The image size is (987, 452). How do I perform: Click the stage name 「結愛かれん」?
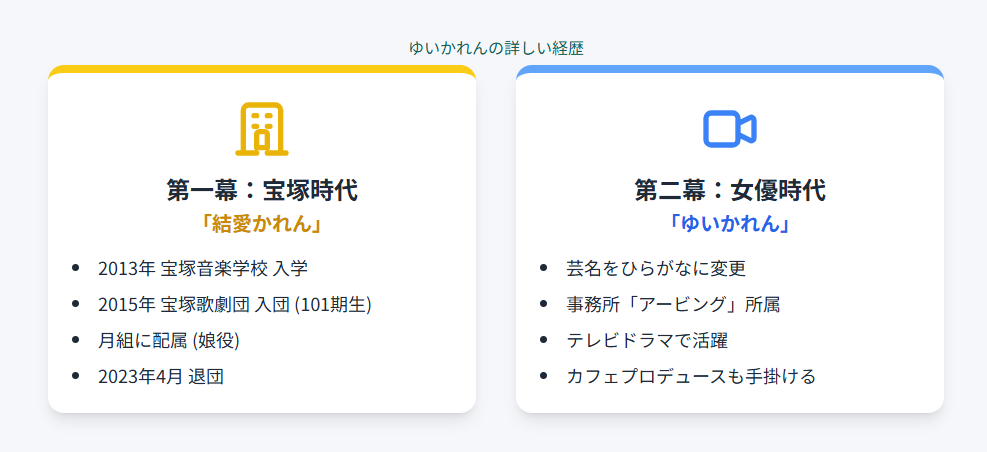tap(261, 223)
